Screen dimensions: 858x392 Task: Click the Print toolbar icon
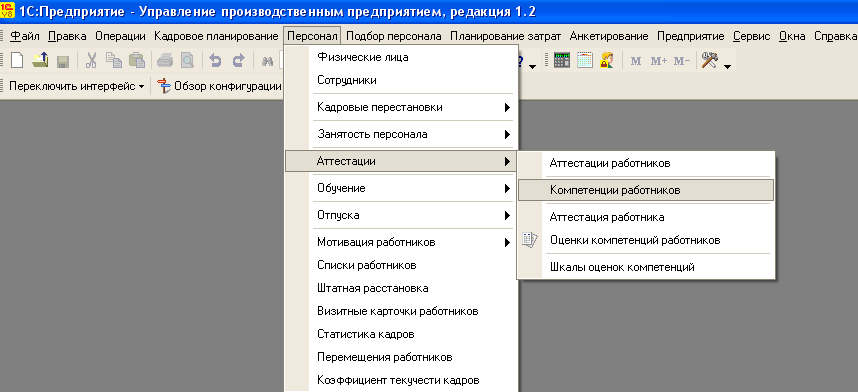click(165, 60)
